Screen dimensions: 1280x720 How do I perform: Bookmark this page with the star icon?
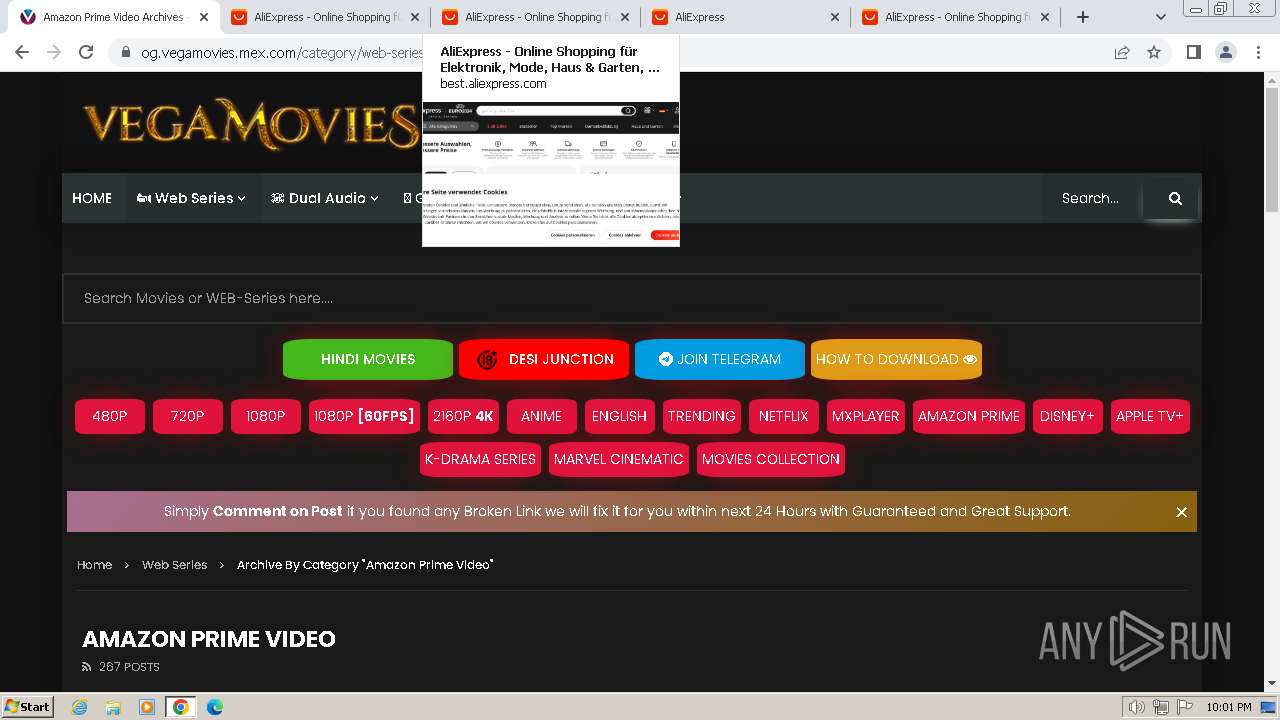(x=1154, y=52)
